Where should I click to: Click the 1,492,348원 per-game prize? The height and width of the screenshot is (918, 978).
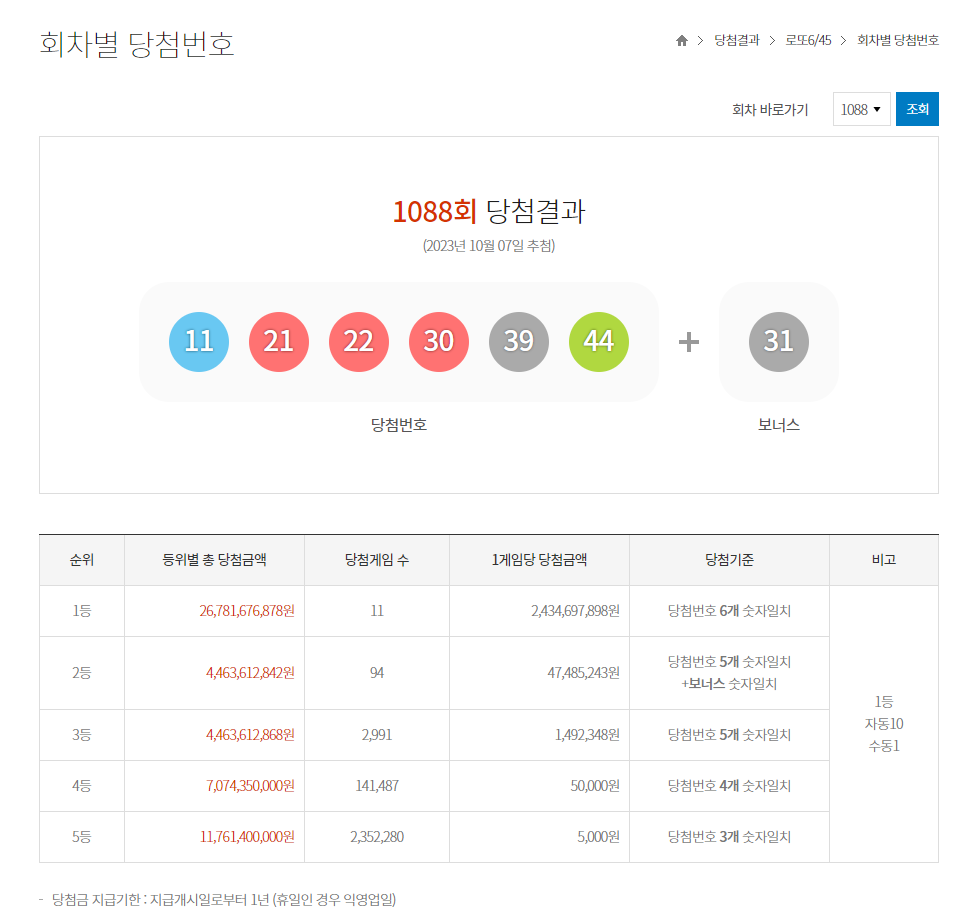[x=587, y=735]
